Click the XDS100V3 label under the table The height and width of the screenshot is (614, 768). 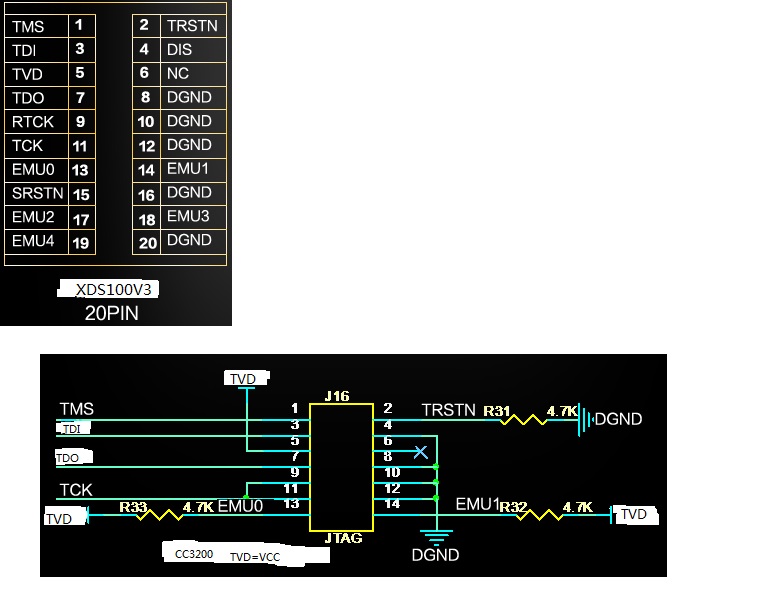coord(113,290)
